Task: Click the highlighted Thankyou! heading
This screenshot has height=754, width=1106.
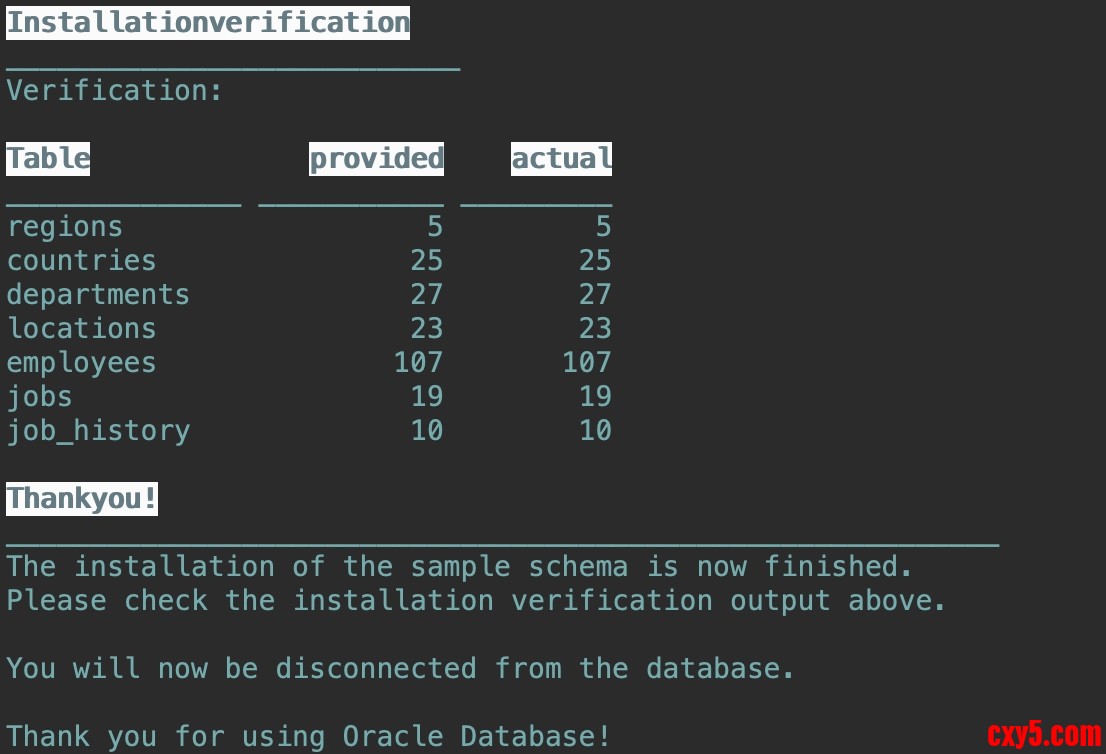Action: pyautogui.click(x=82, y=498)
